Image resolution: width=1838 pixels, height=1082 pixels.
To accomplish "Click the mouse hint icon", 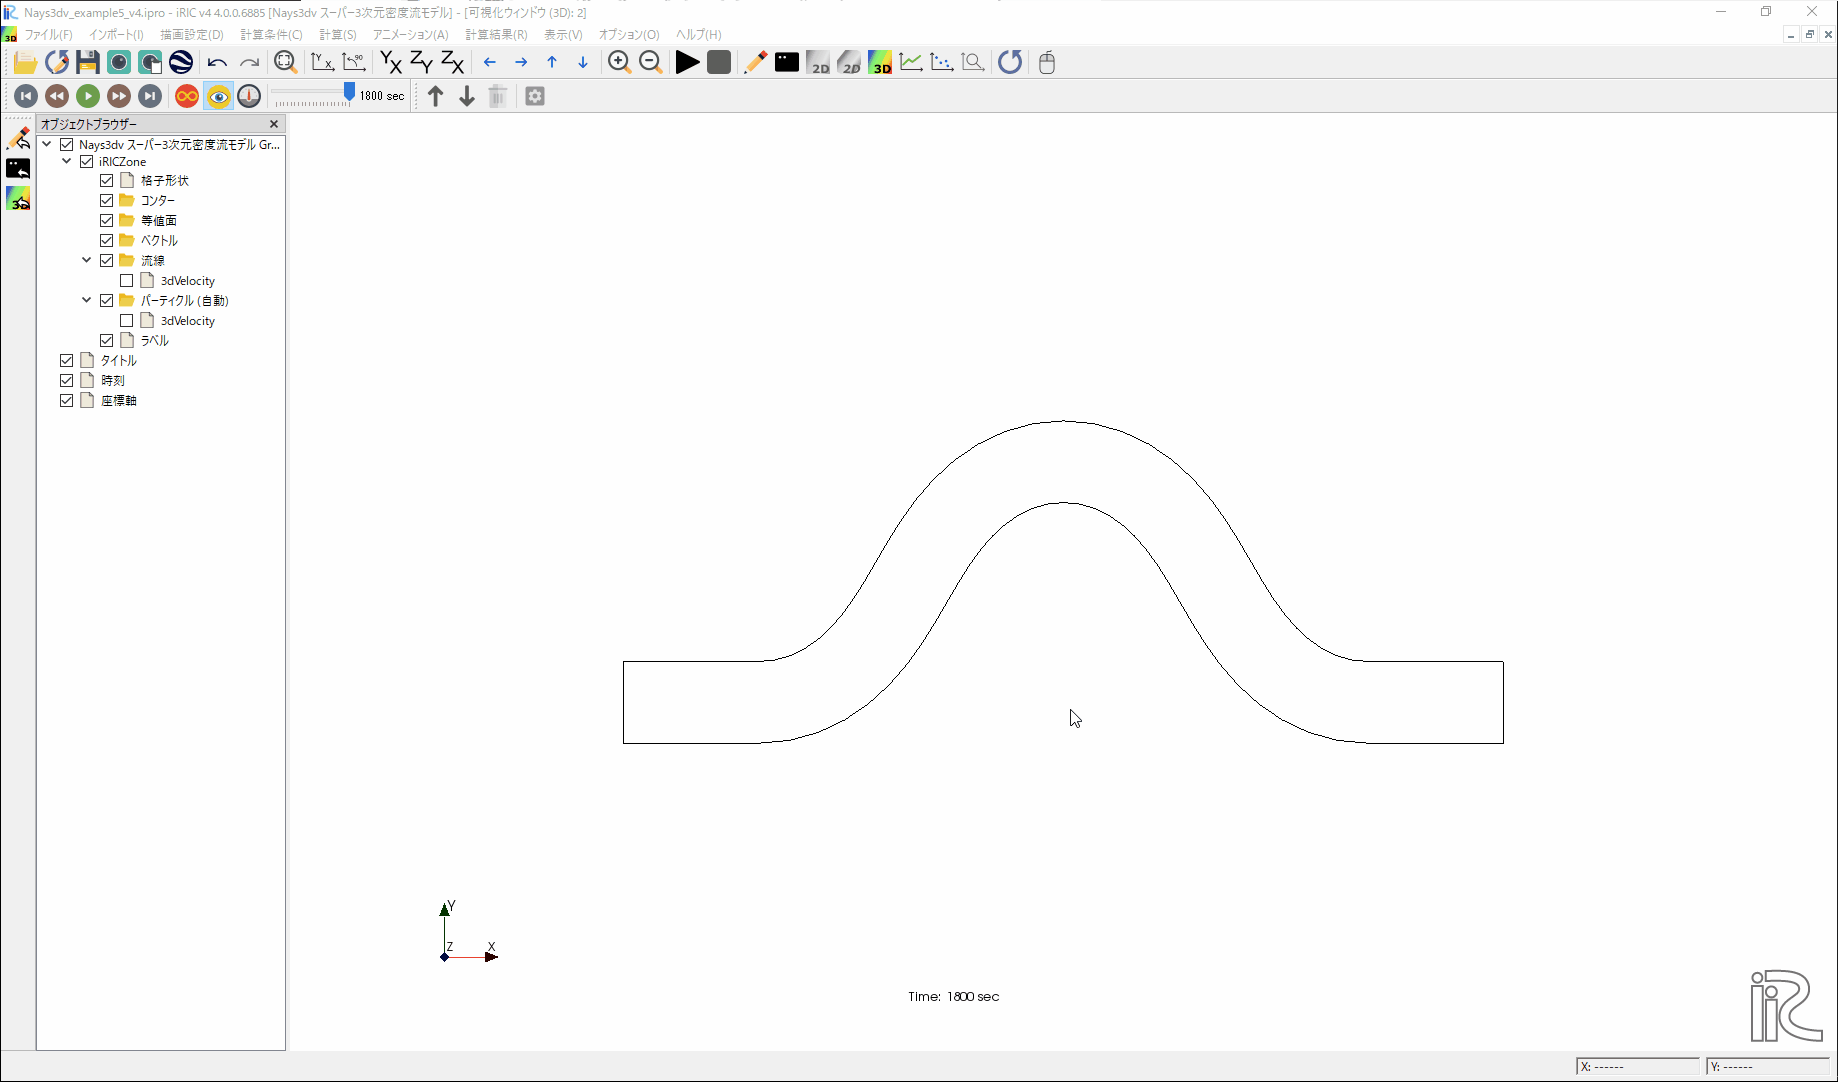I will pos(1047,62).
